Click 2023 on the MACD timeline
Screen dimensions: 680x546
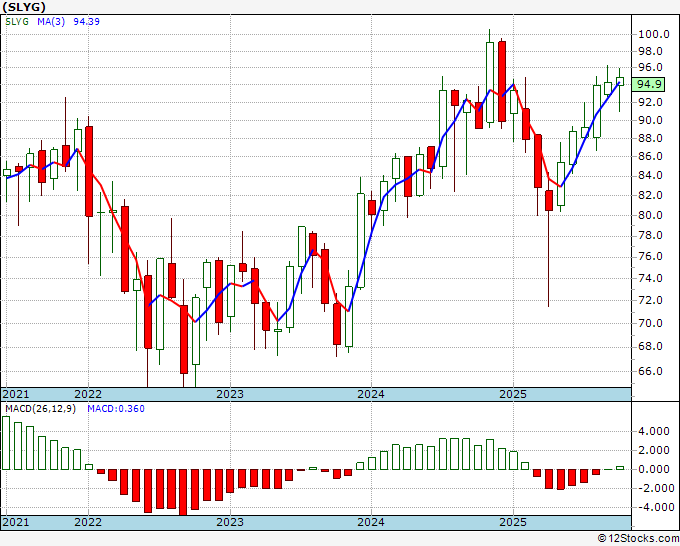pos(230,522)
